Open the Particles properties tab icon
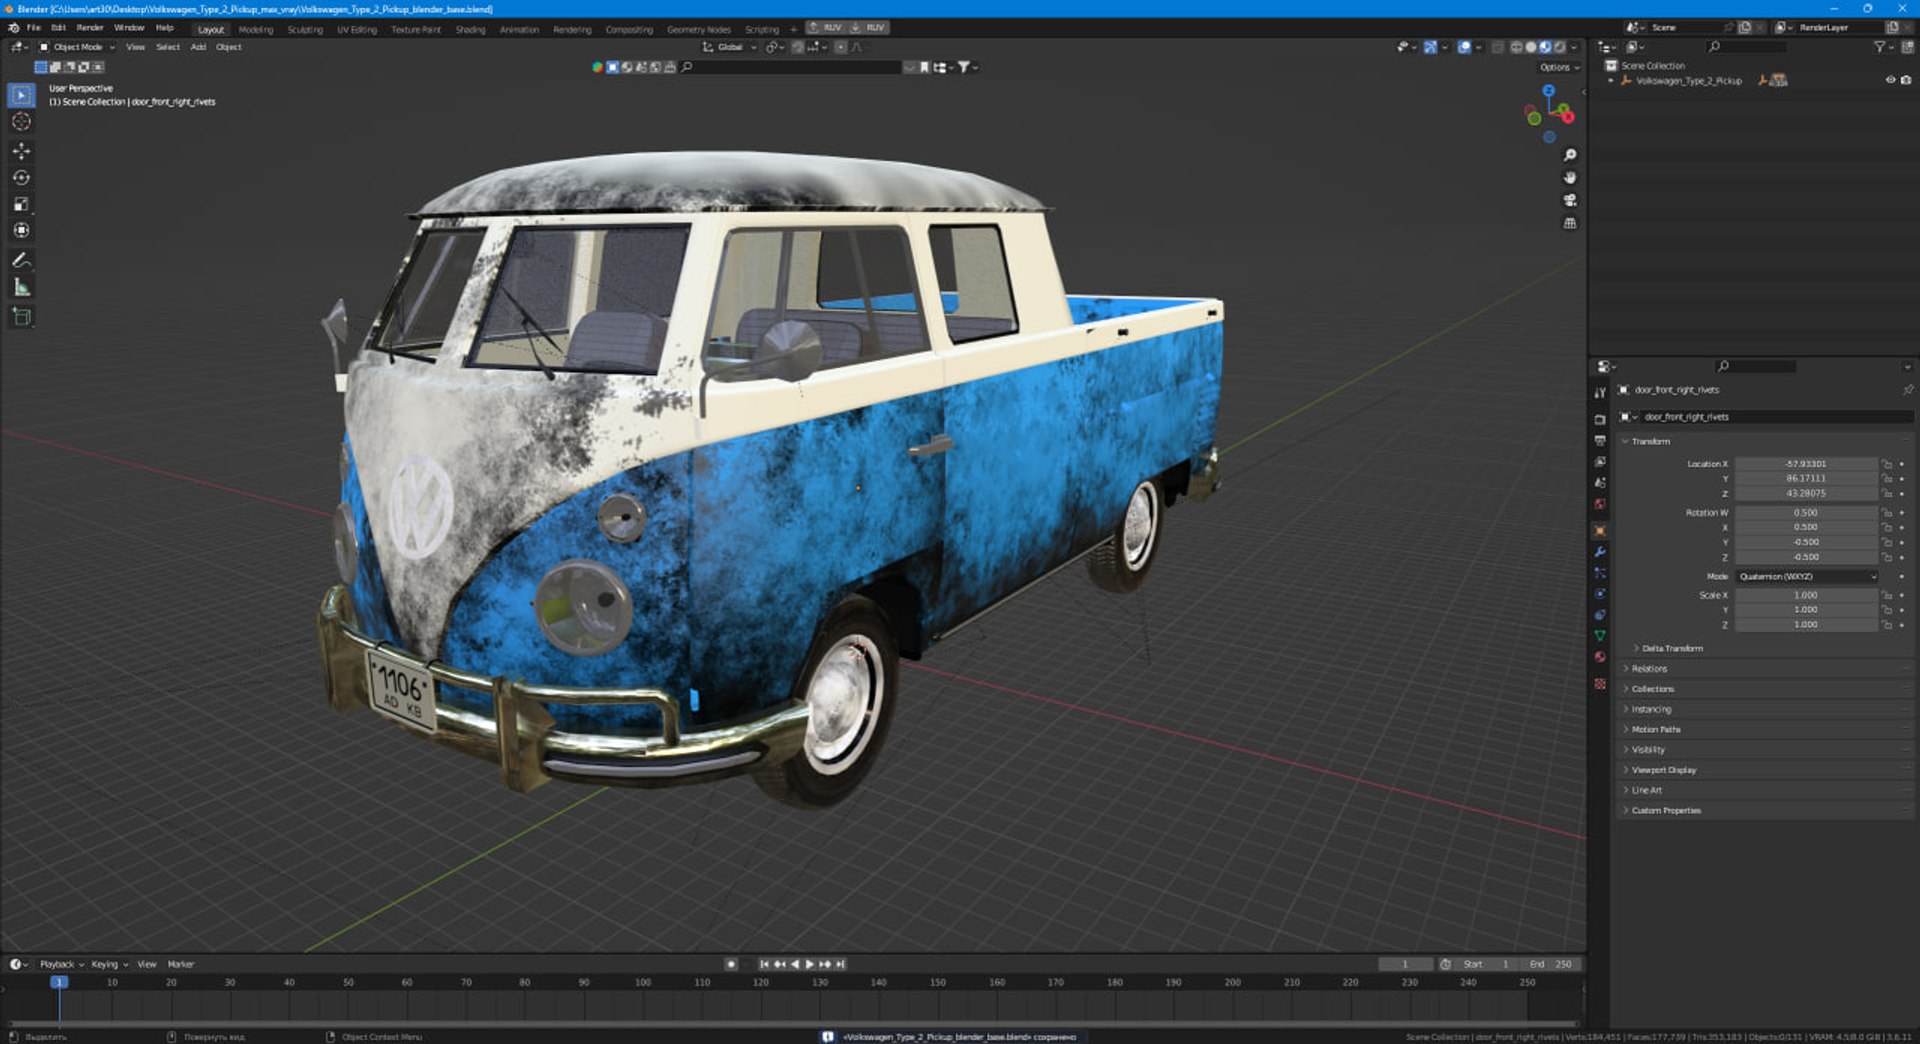Image resolution: width=1920 pixels, height=1044 pixels. (x=1600, y=573)
